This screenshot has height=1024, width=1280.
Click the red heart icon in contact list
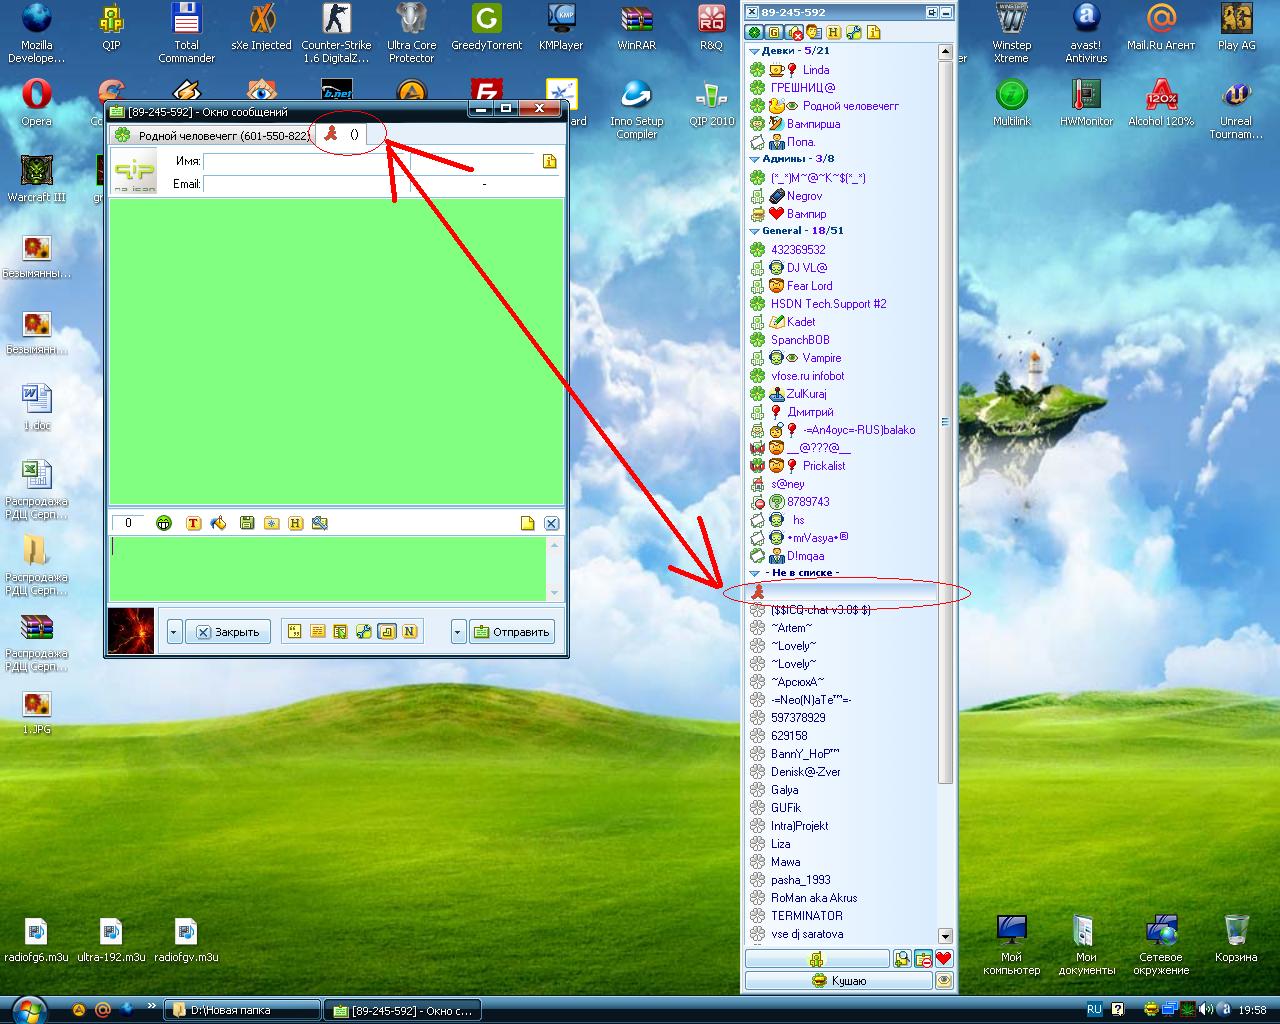[943, 959]
